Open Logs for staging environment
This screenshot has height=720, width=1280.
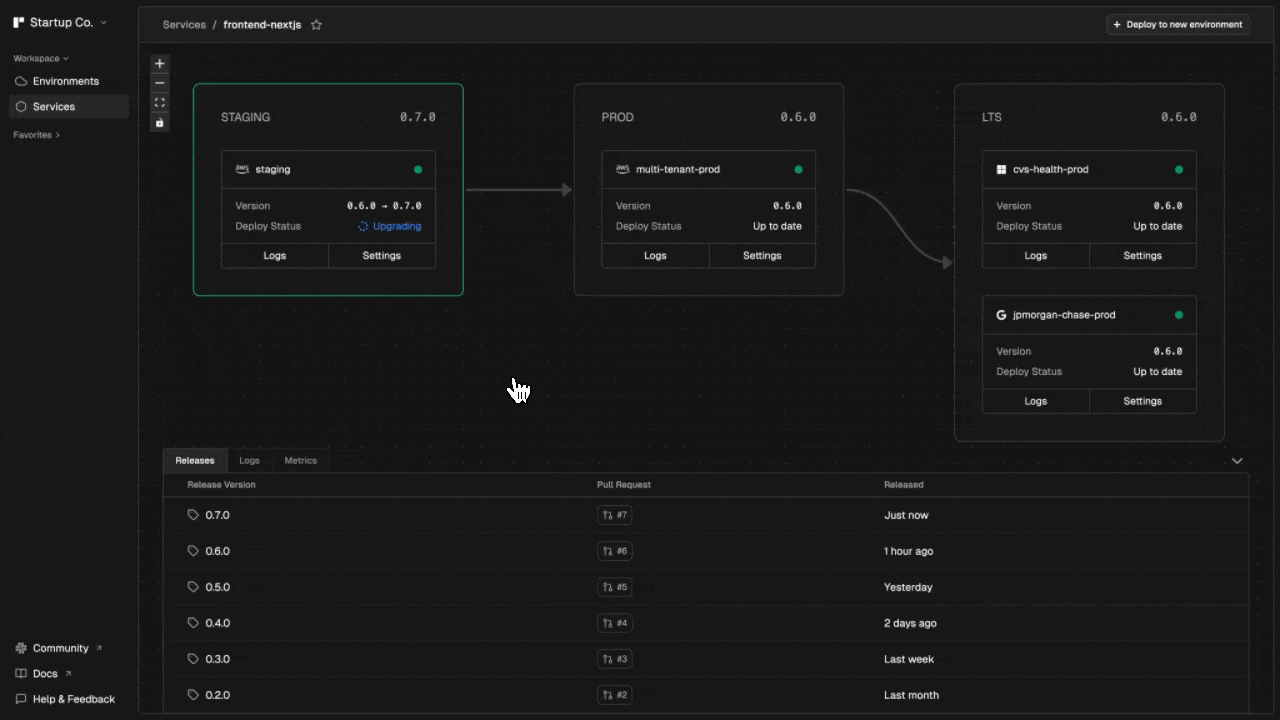(274, 256)
